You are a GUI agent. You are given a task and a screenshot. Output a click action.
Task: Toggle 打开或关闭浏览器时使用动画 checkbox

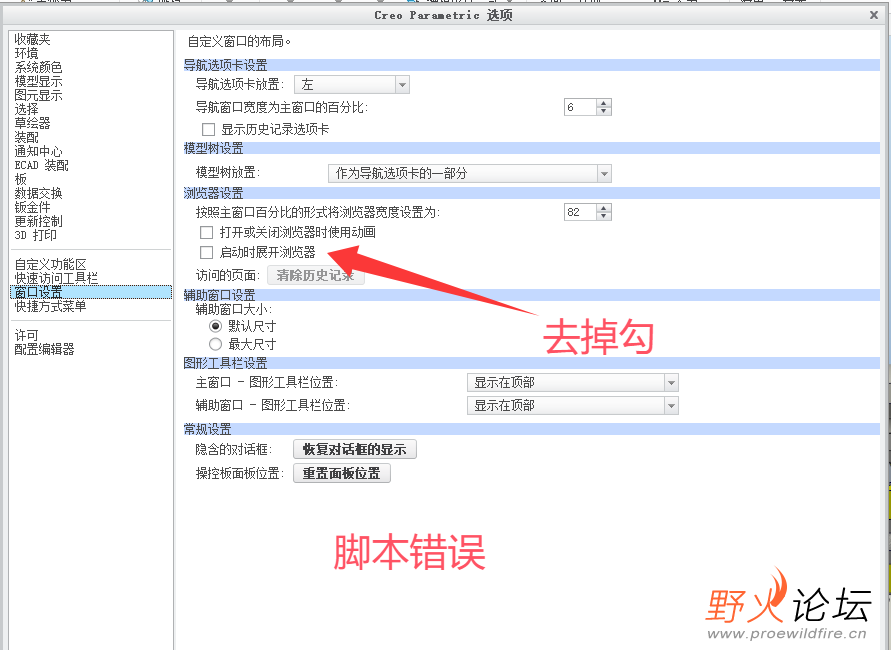pyautogui.click(x=207, y=232)
